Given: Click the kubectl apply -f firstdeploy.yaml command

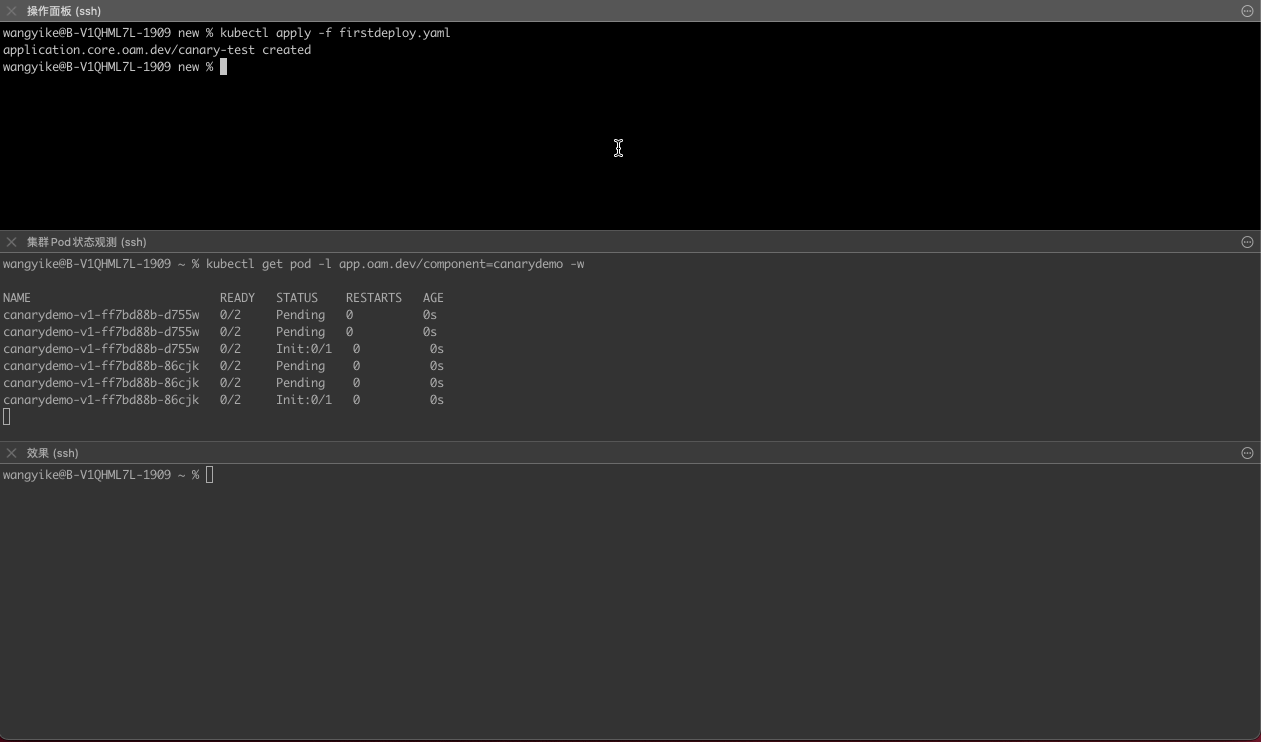Looking at the screenshot, I should tap(335, 33).
